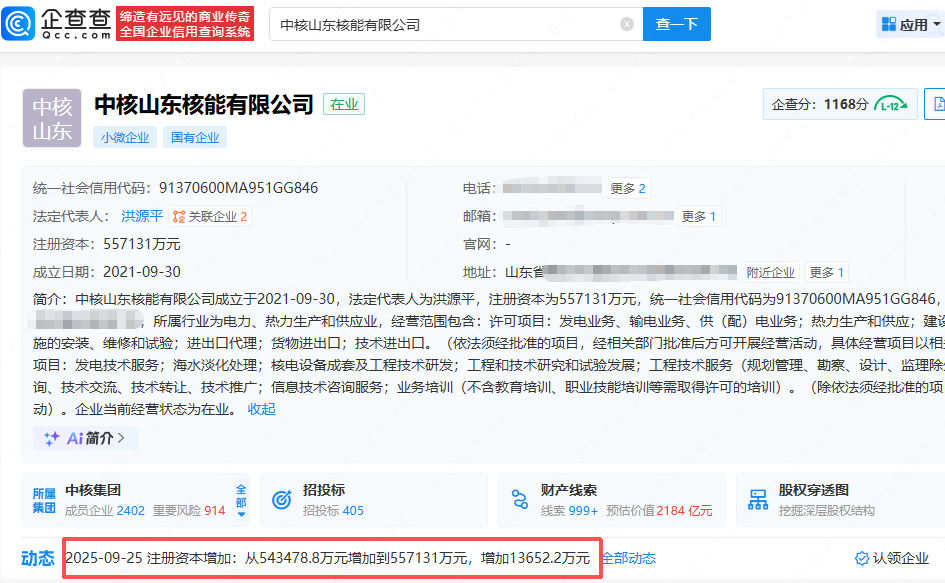Open the 股权穿透图 icon

[x=758, y=499]
